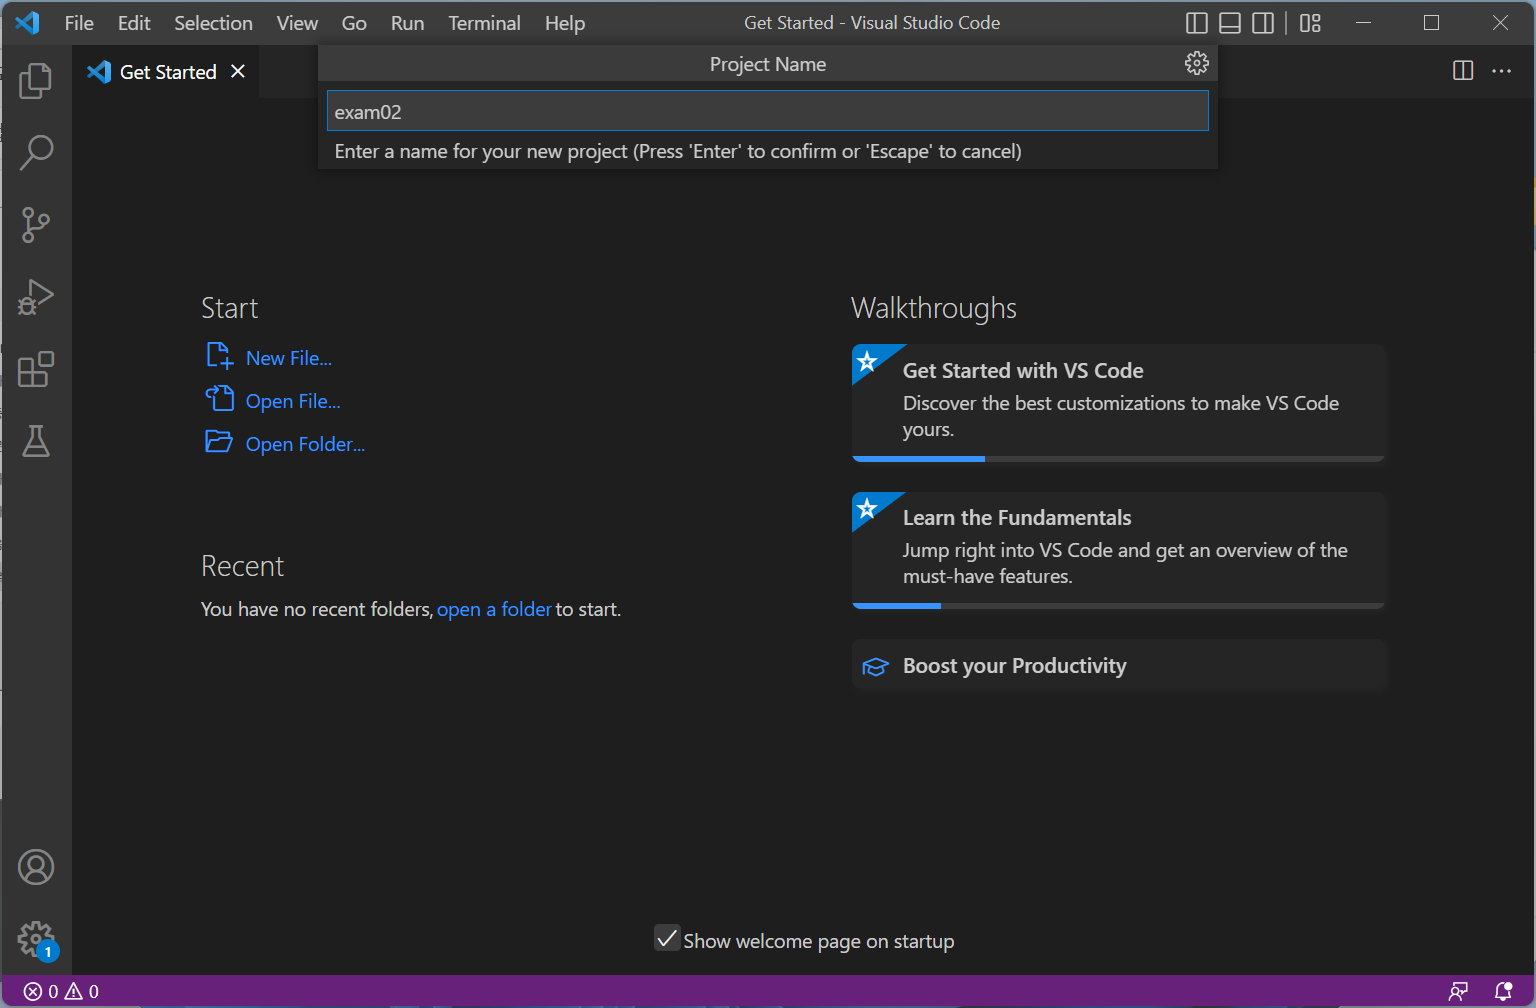Uncheck Show welcome page on startup

coord(667,938)
